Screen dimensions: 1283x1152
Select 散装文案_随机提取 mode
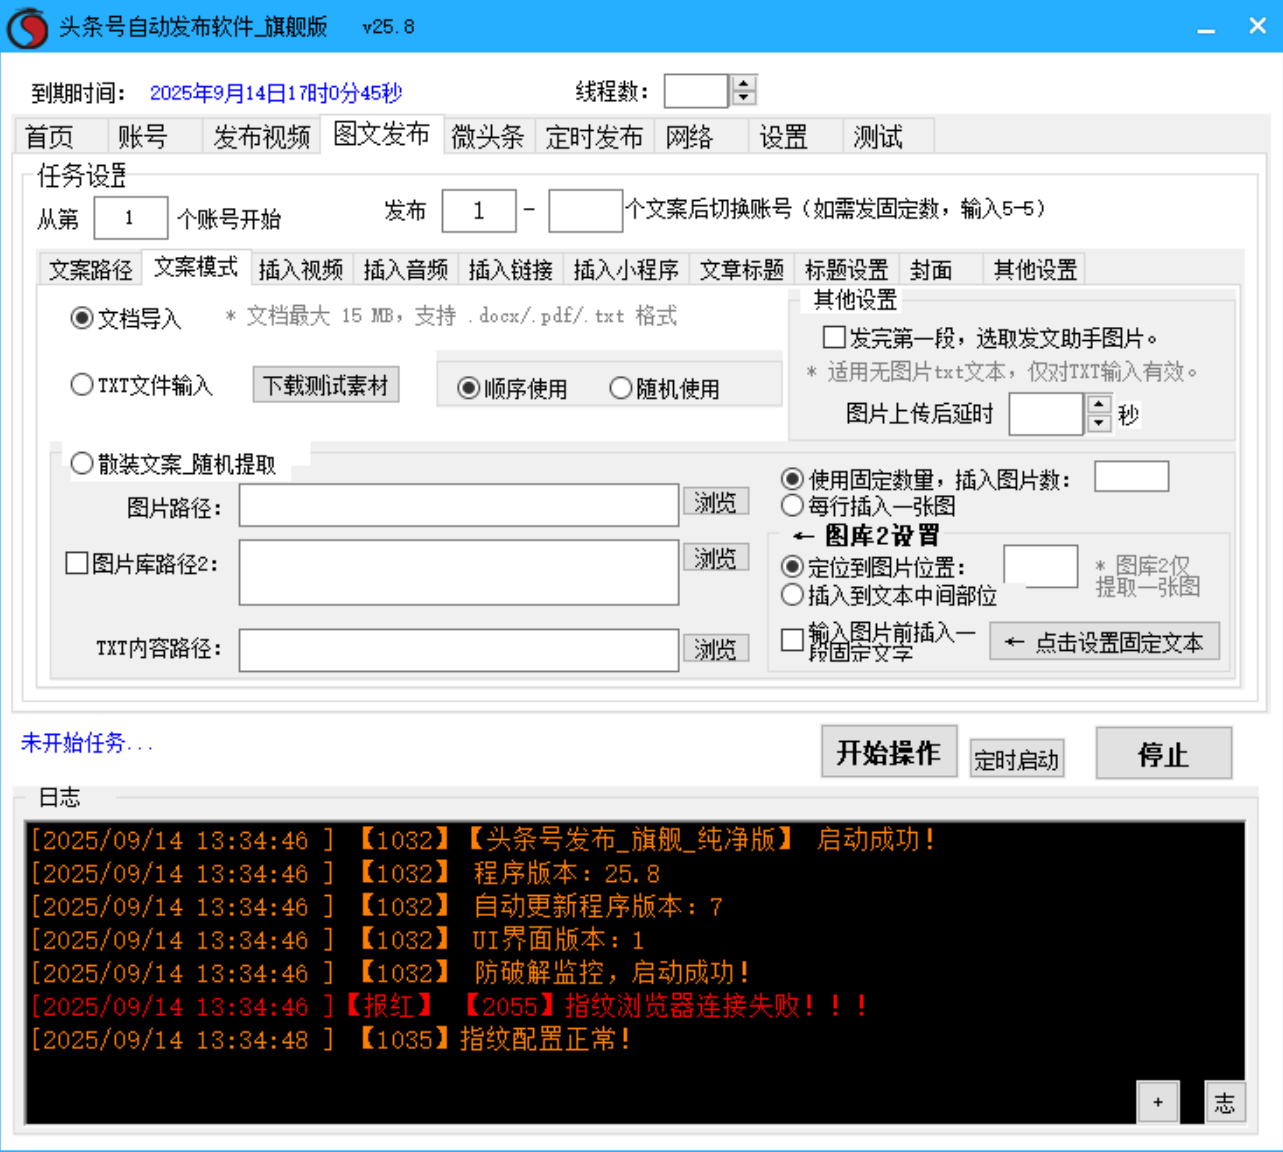point(81,462)
